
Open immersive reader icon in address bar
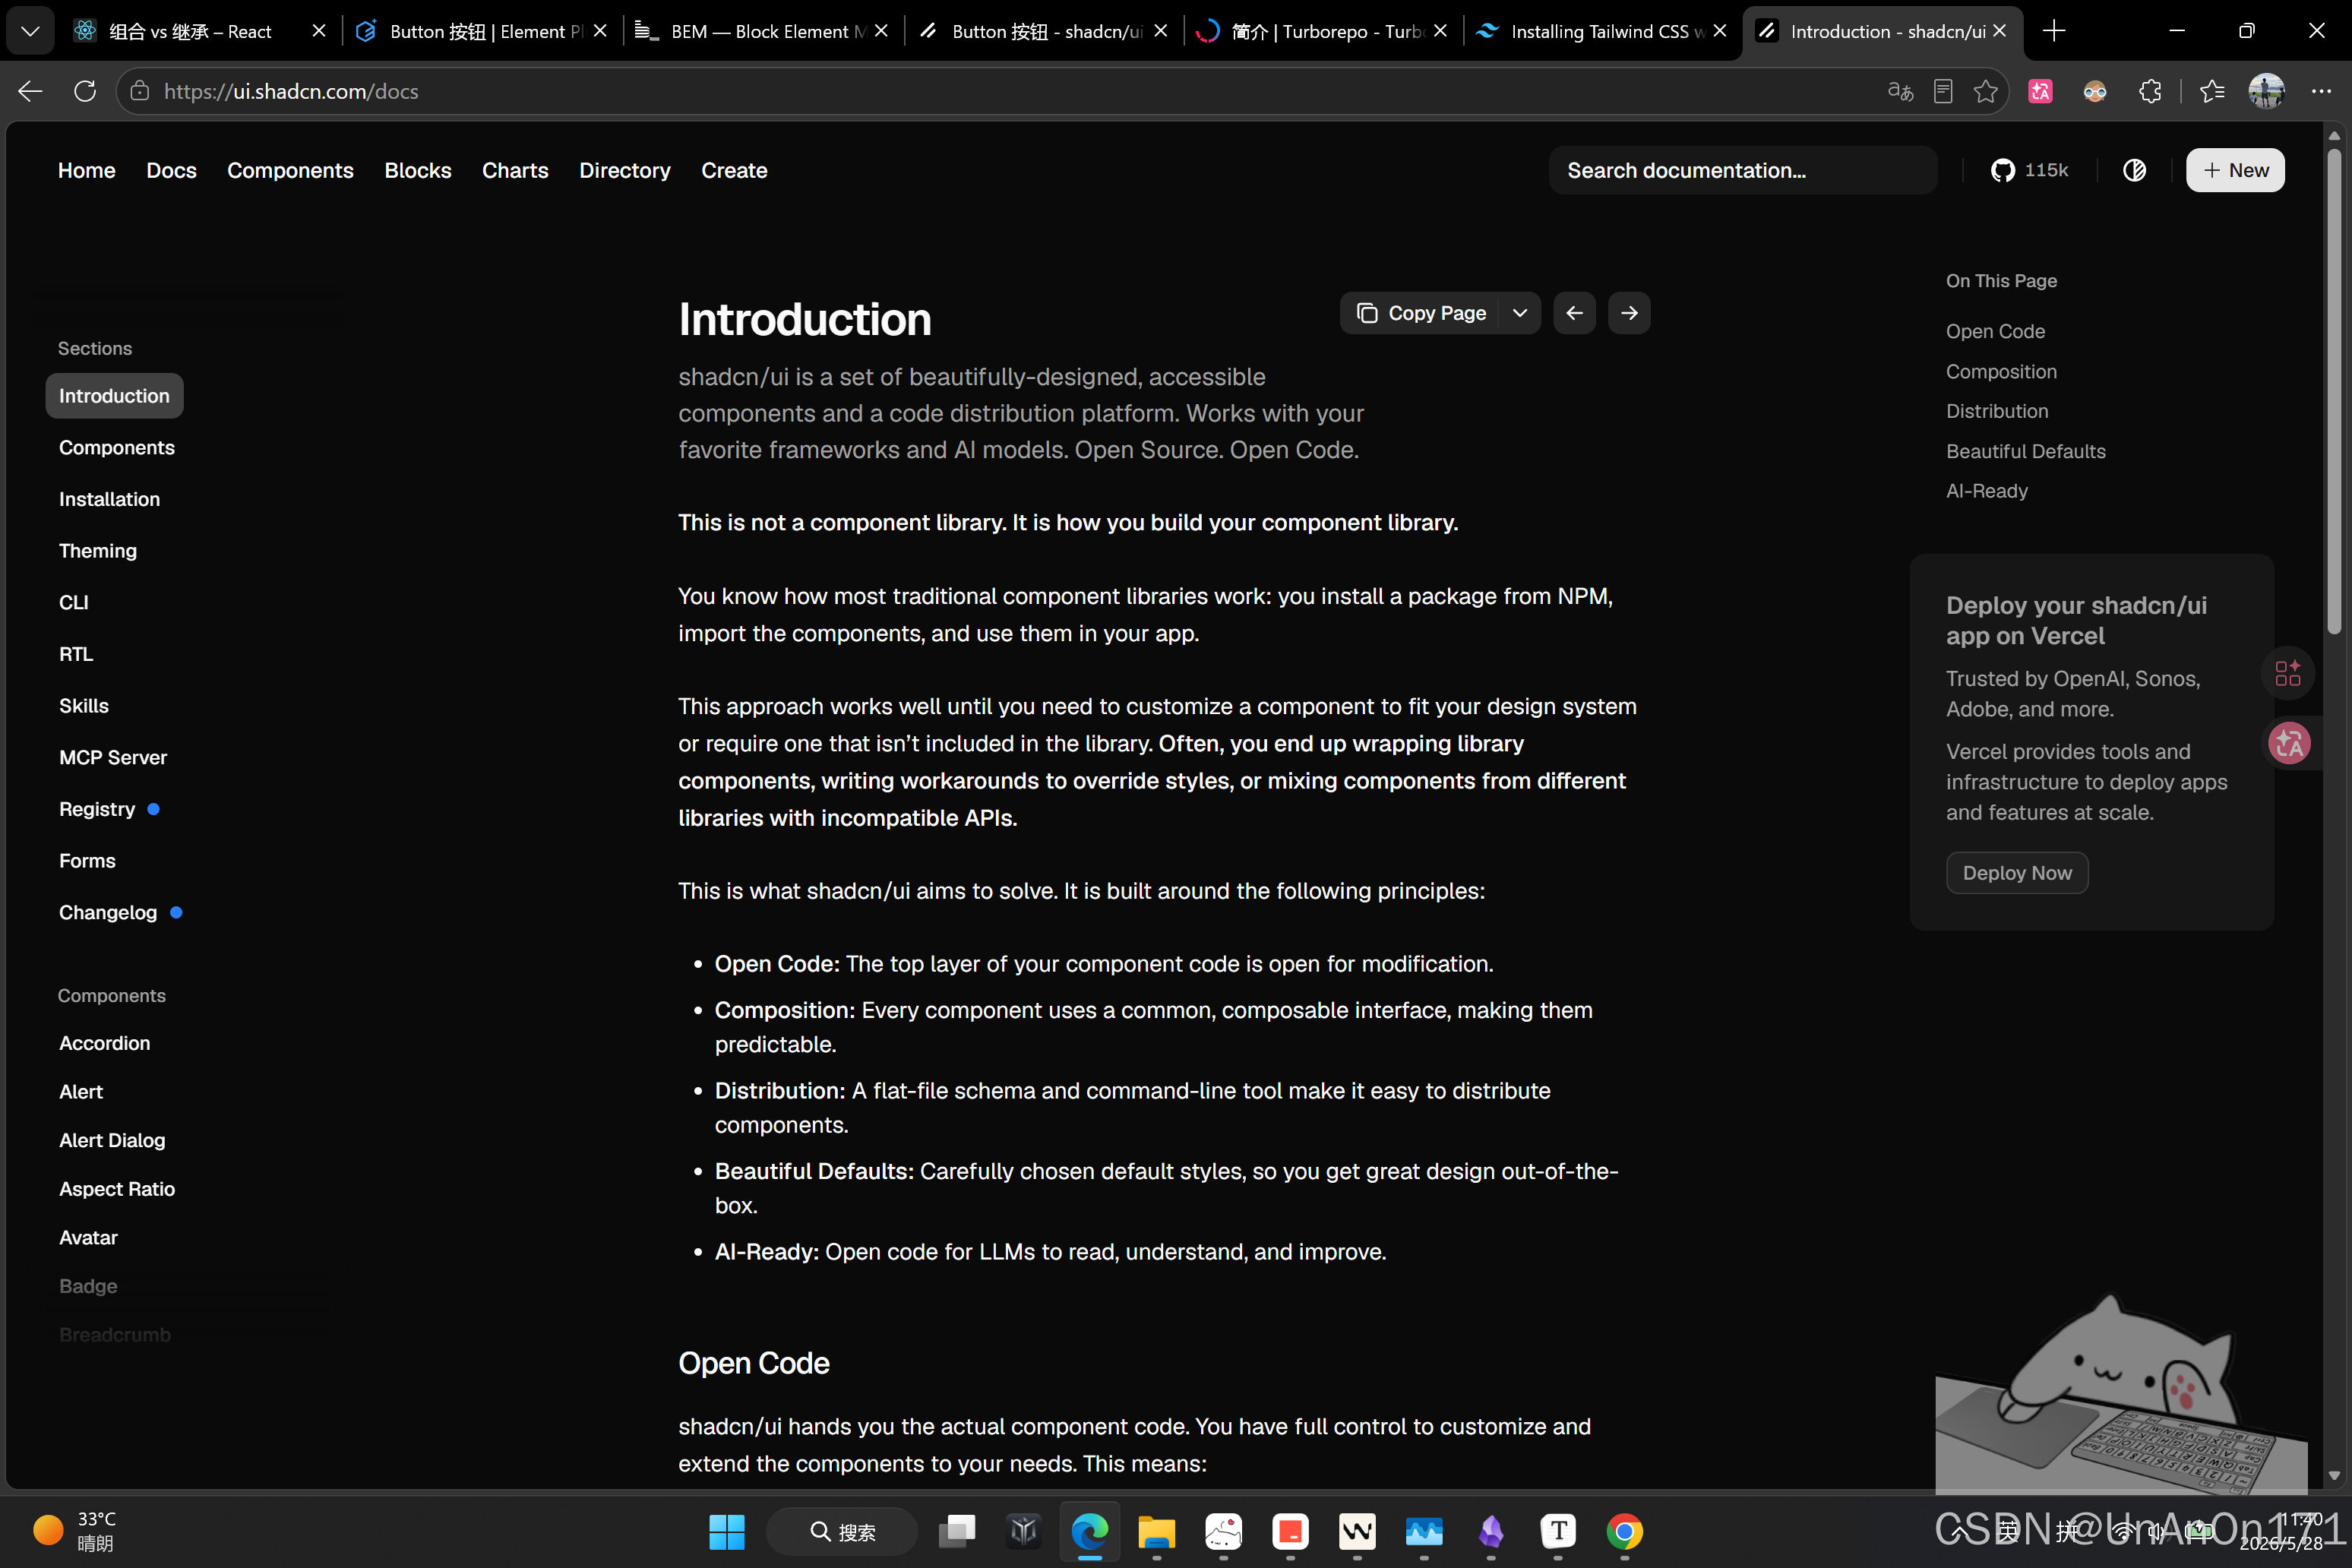(x=1943, y=91)
